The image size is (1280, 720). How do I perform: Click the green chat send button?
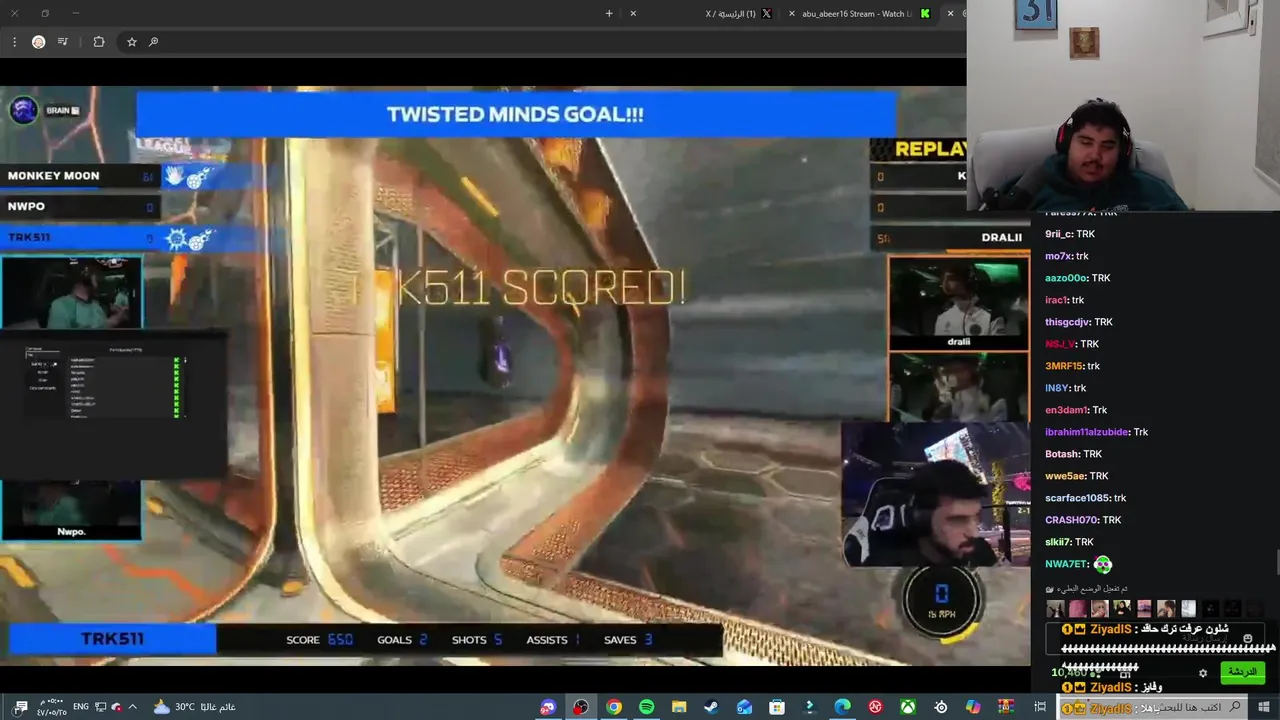coord(1242,672)
